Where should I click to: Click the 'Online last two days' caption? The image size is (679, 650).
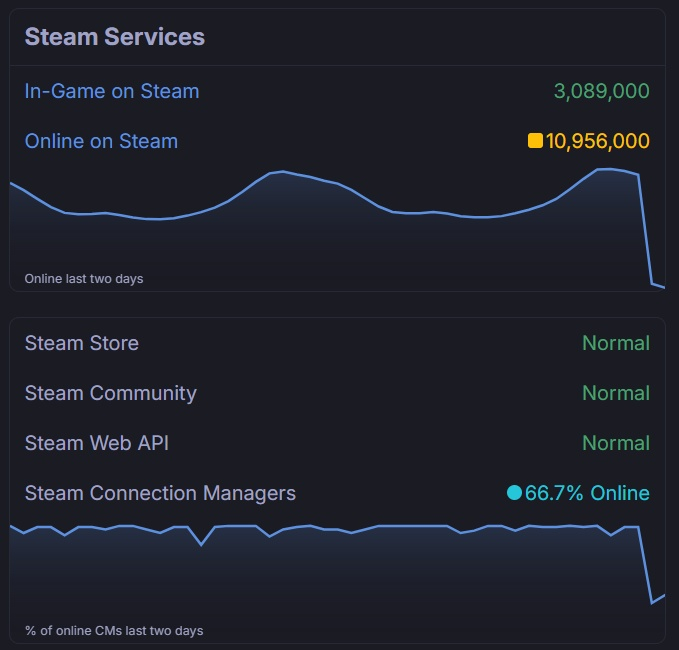84,278
